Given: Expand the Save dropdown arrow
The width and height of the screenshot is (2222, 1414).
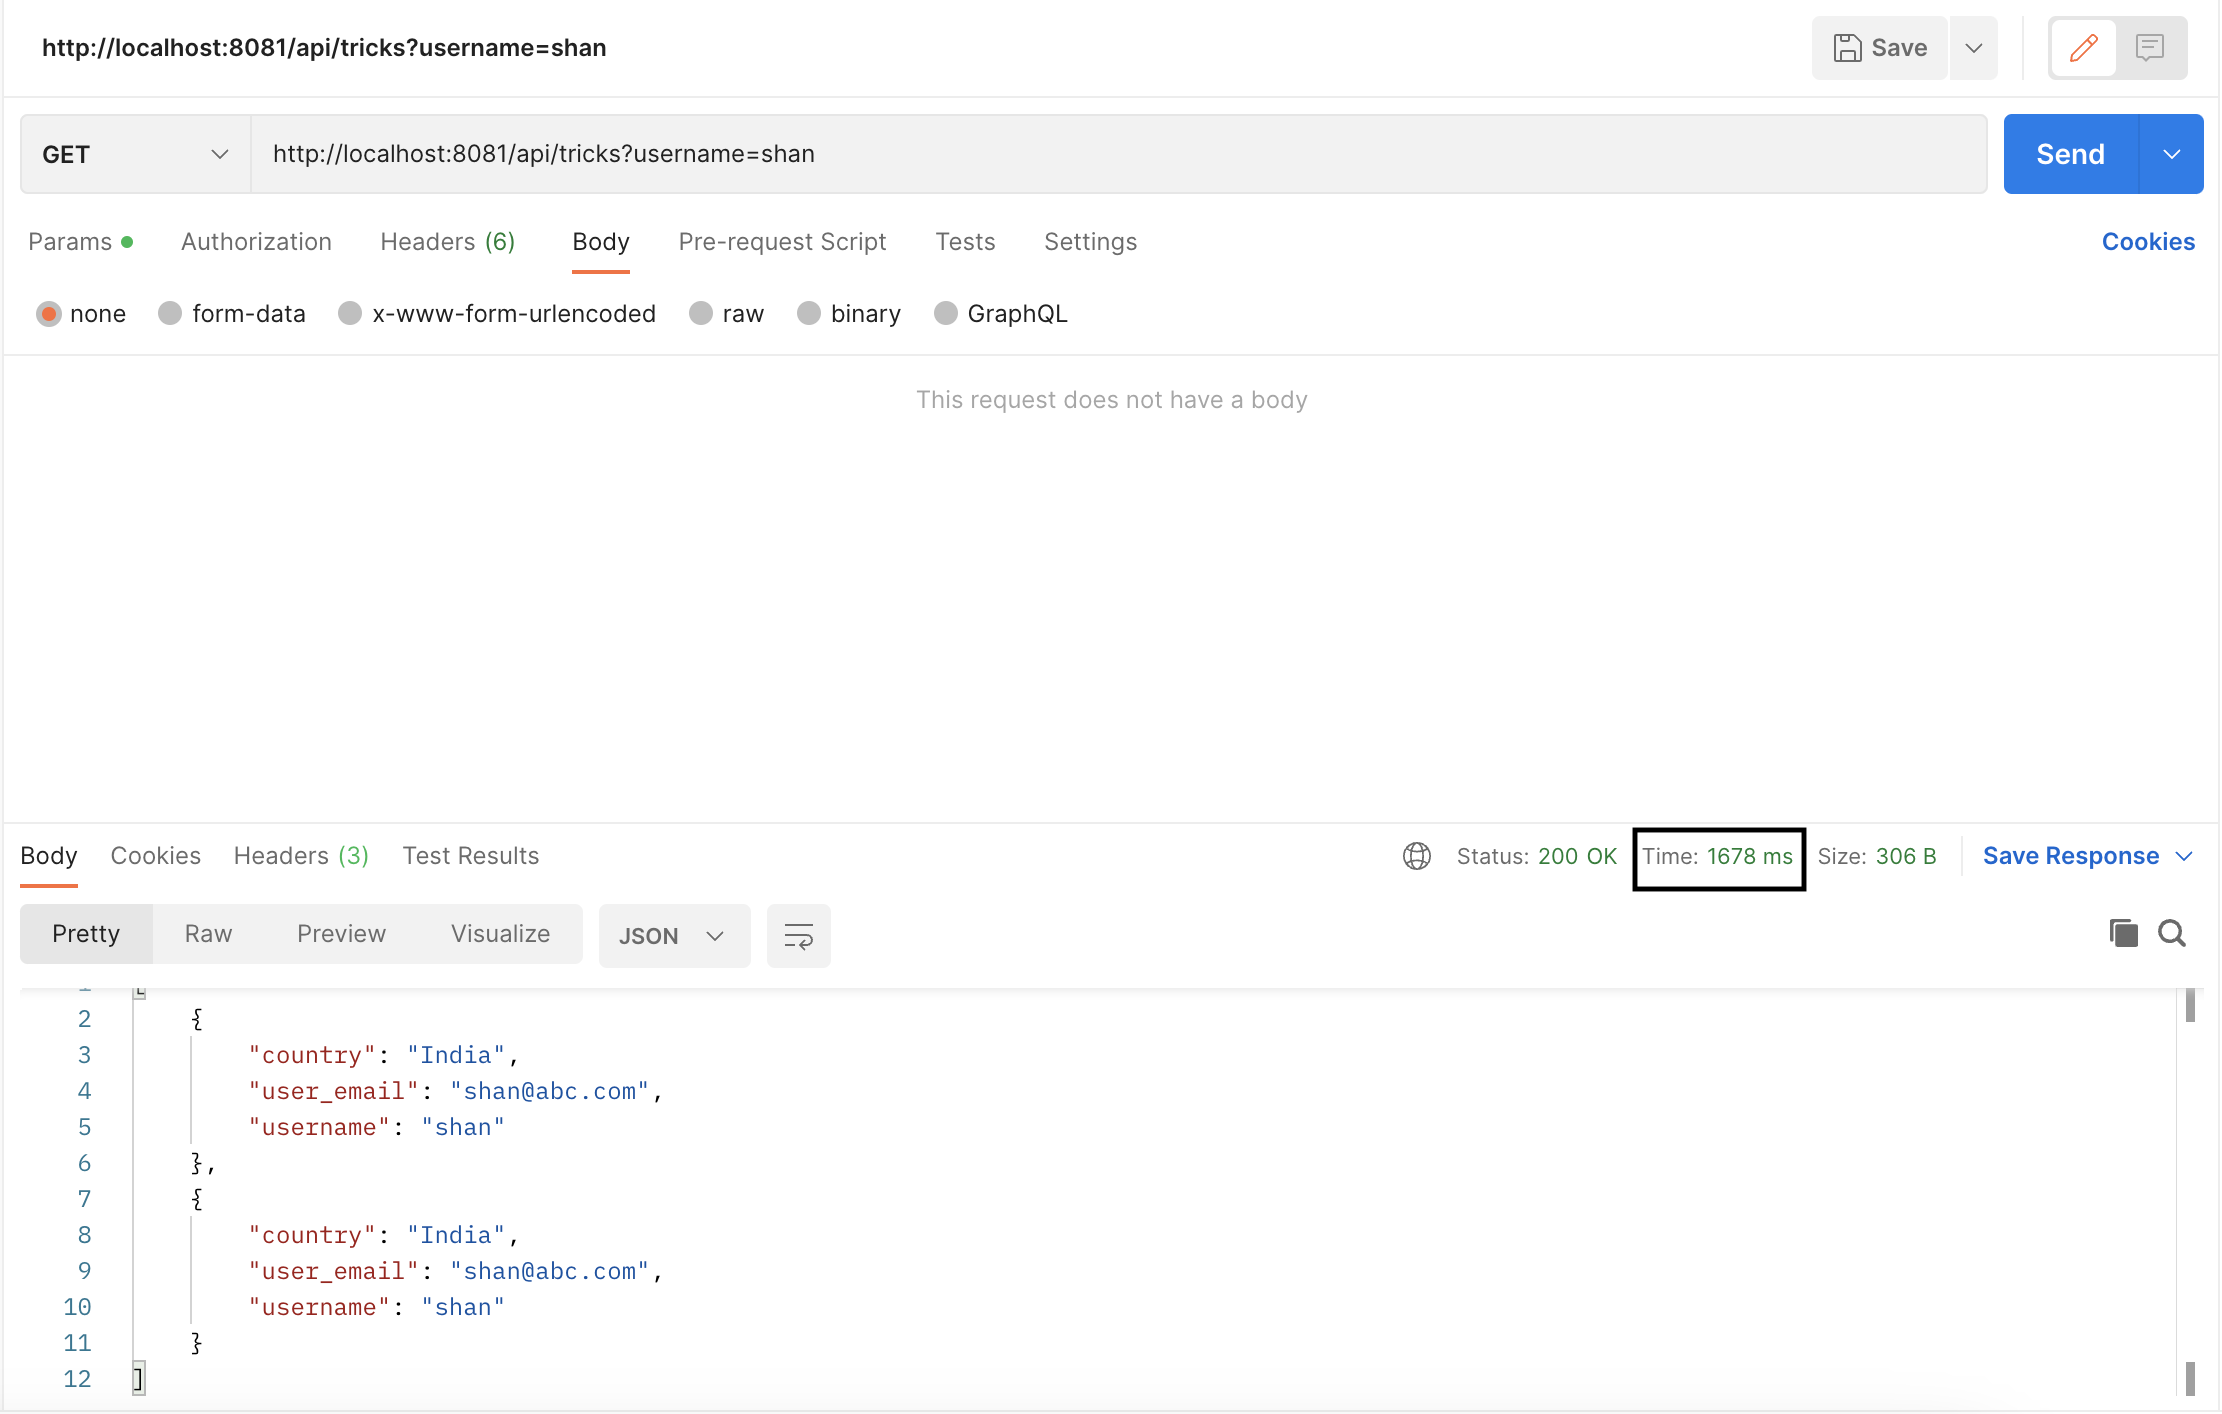Looking at the screenshot, I should click(x=1973, y=48).
